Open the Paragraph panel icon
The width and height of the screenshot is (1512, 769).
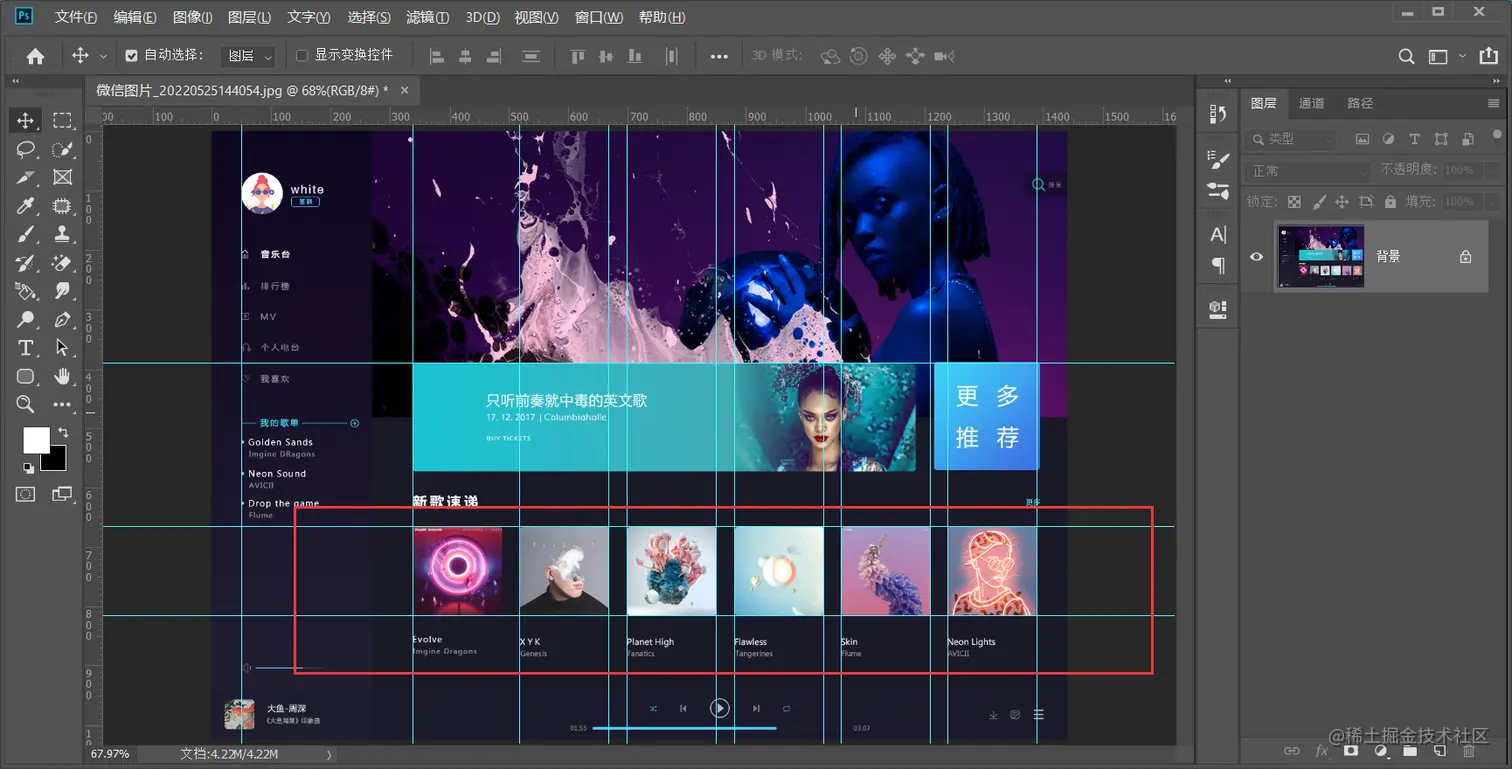[1218, 265]
